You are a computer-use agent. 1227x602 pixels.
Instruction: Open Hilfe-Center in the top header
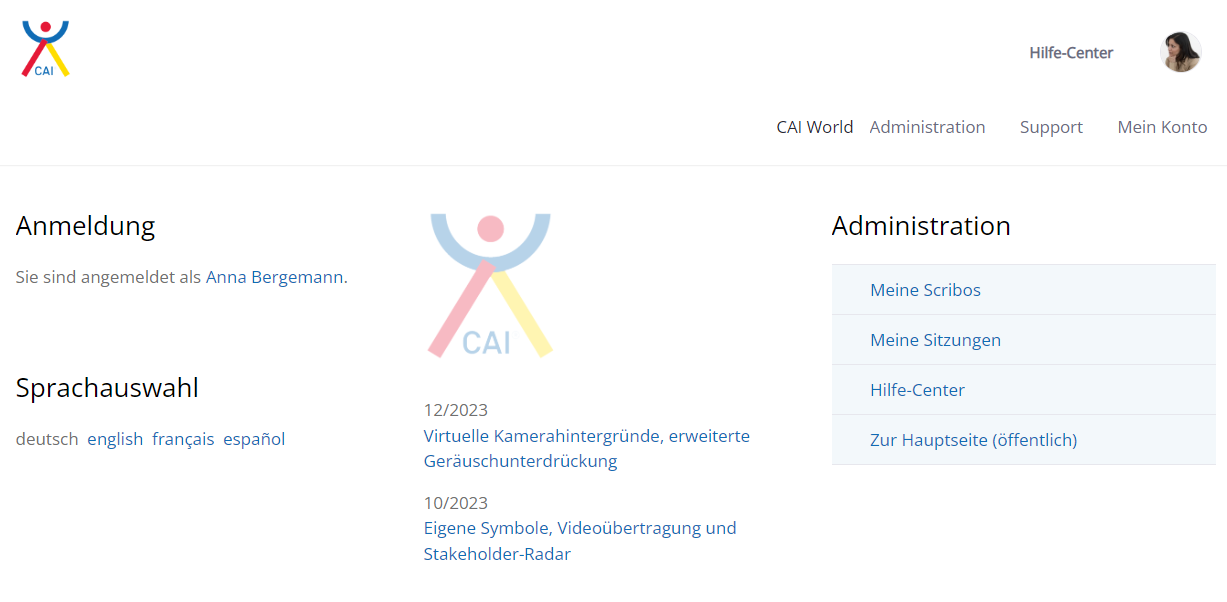click(1071, 53)
